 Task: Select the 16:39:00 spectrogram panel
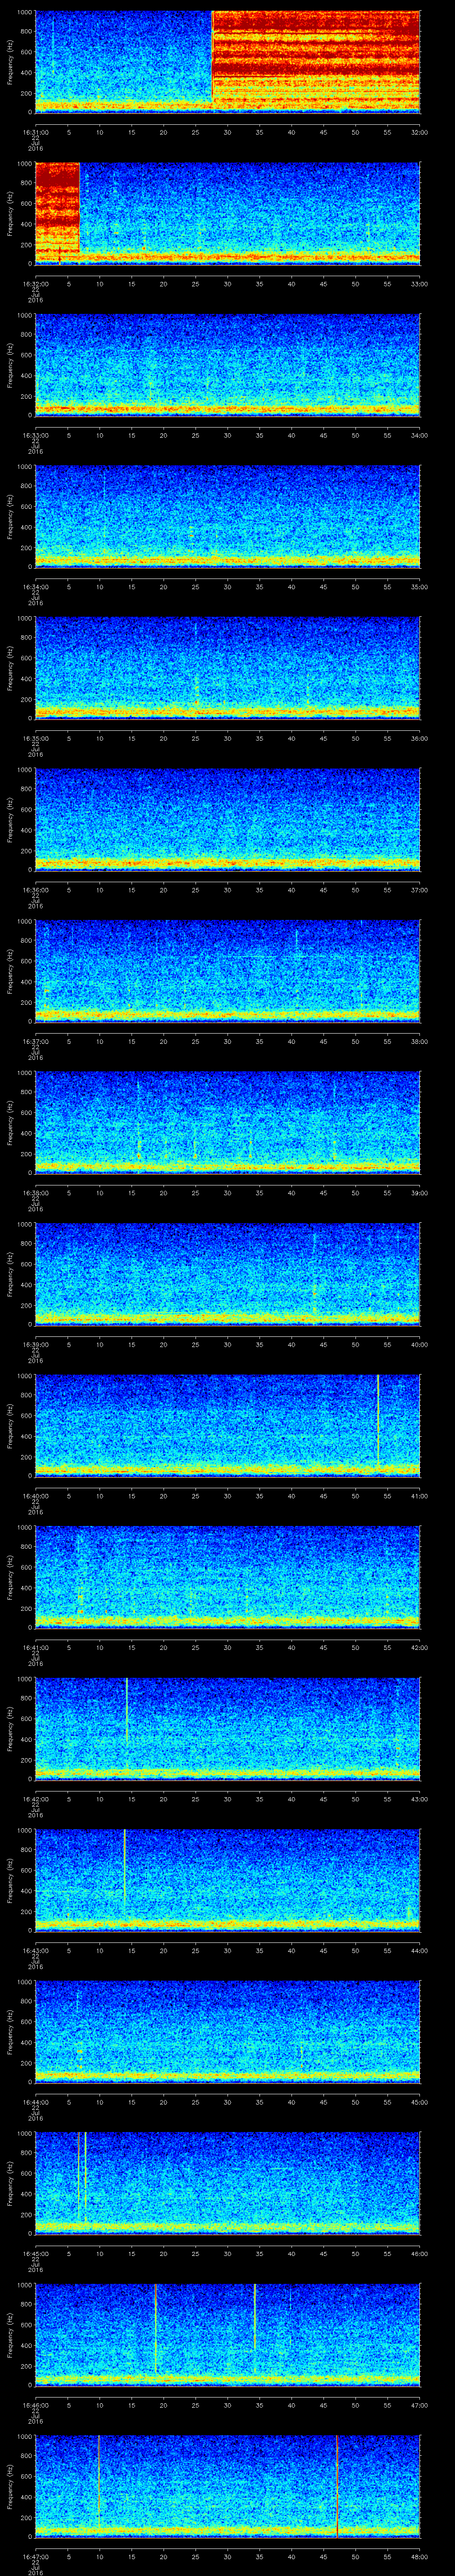227,1273
